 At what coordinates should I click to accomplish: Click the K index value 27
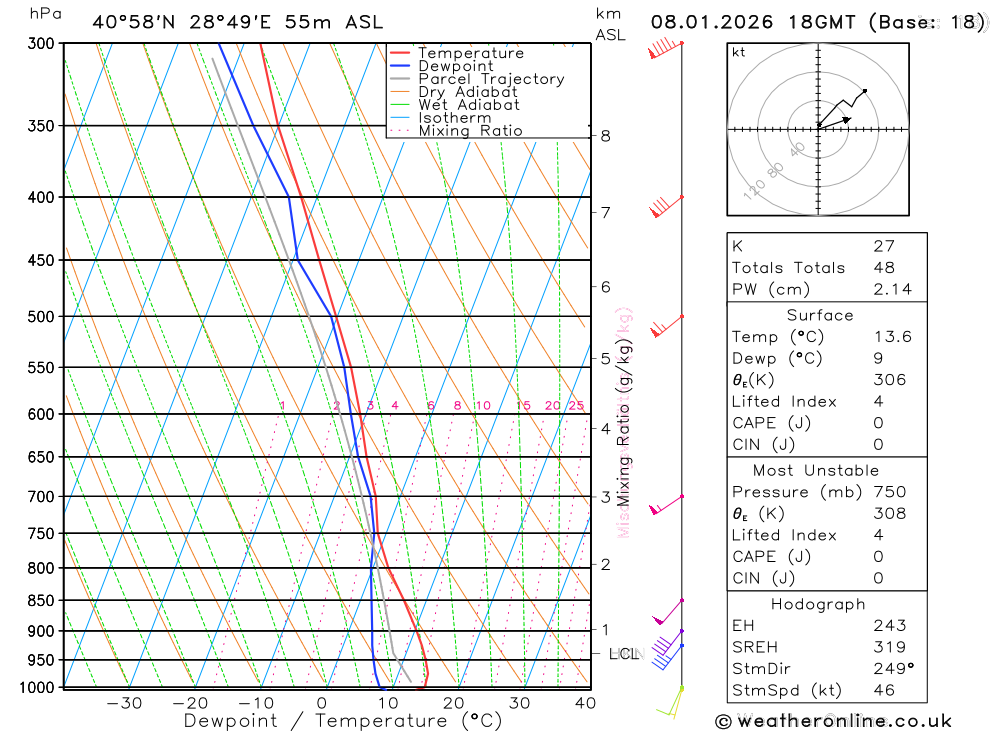pyautogui.click(x=884, y=246)
